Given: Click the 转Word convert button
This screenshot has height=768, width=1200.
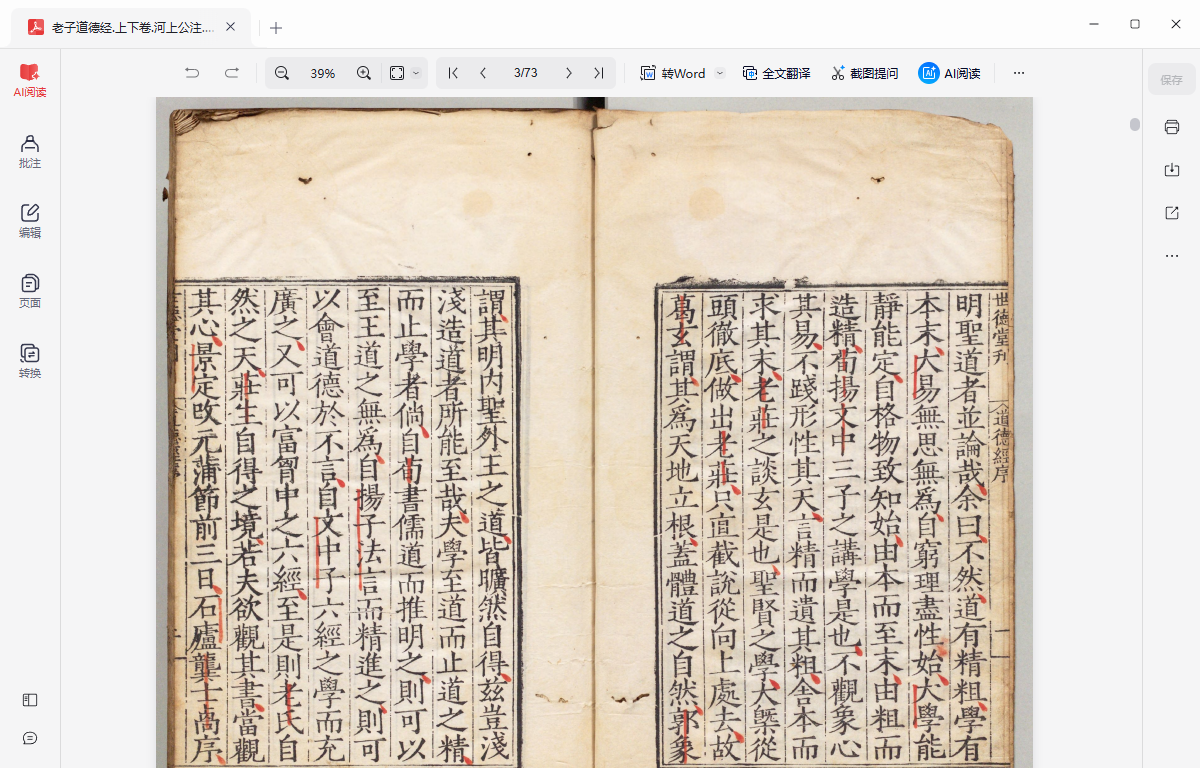Looking at the screenshot, I should (673, 73).
